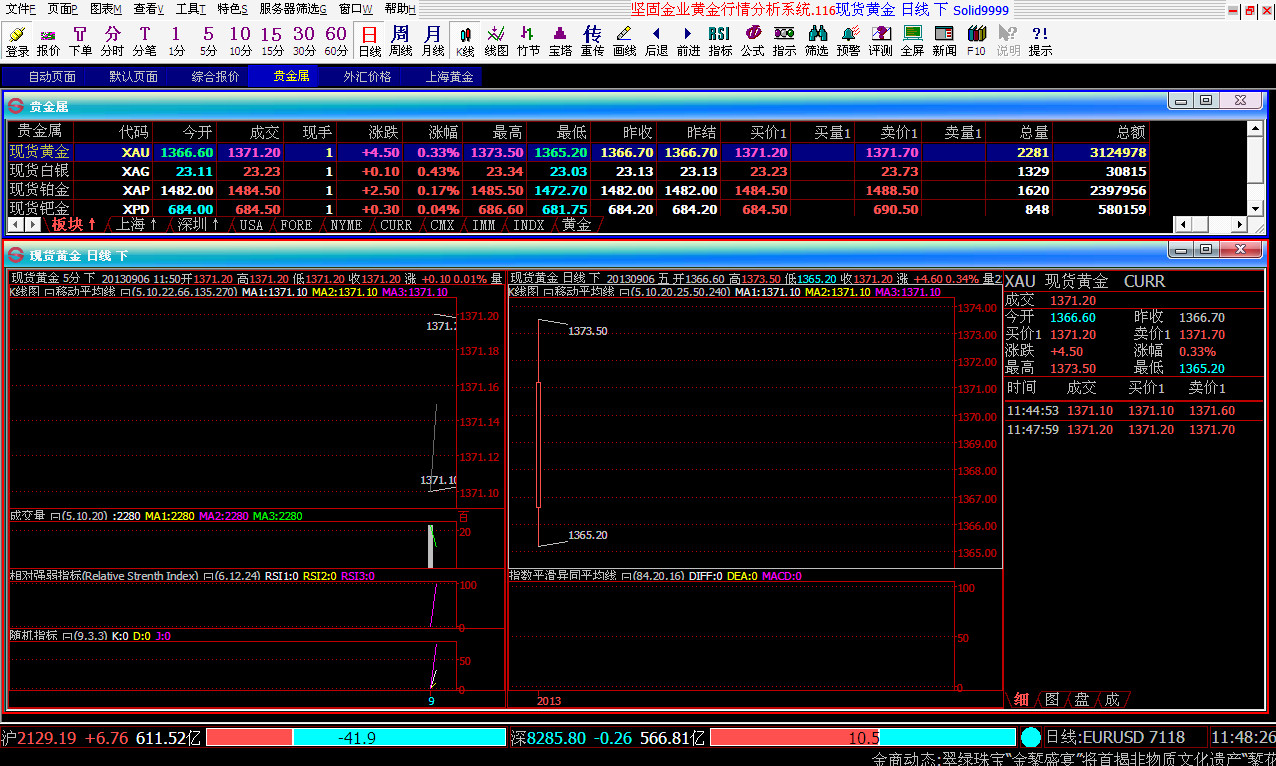Open the 报价 quotes toolbar icon
Image resolution: width=1276 pixels, height=766 pixels.
[48, 41]
